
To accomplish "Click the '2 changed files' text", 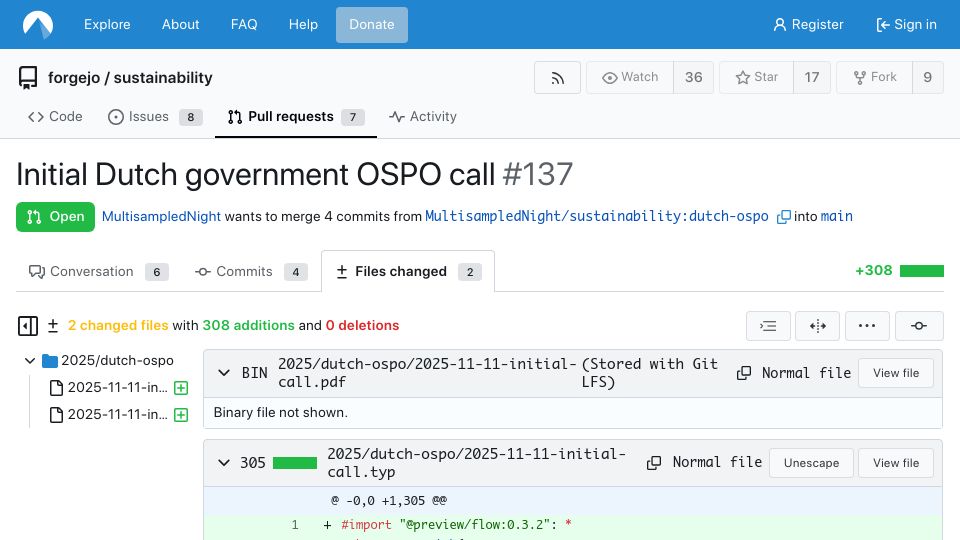I will pyautogui.click(x=118, y=326).
